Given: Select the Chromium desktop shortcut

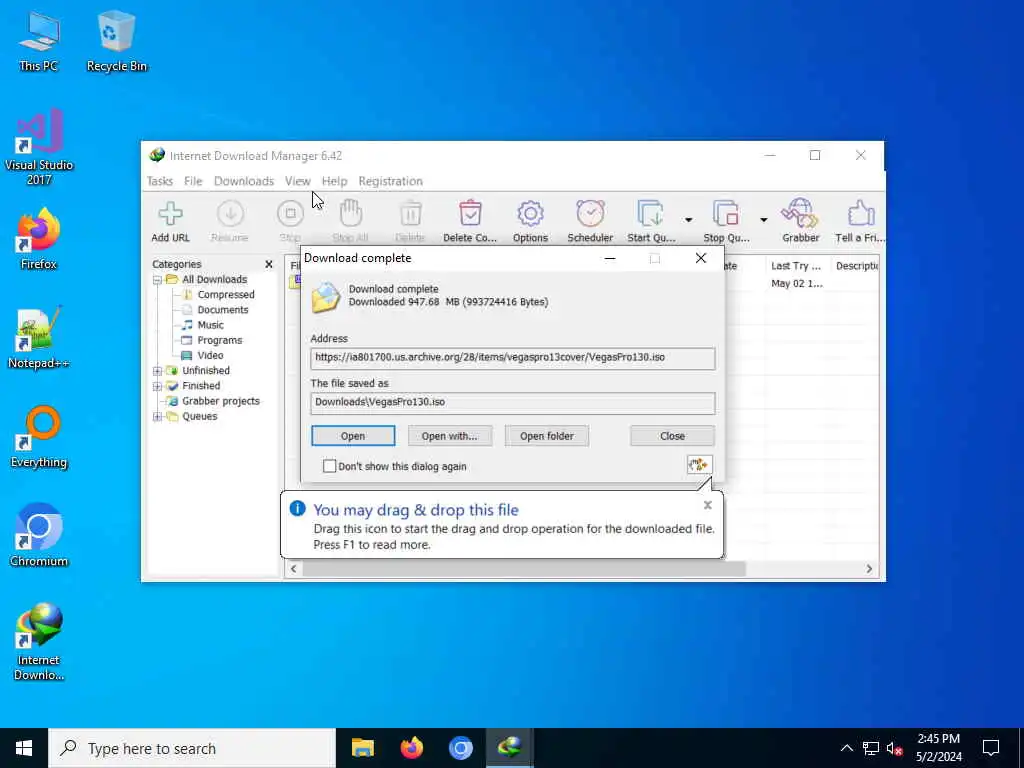Looking at the screenshot, I should [39, 536].
